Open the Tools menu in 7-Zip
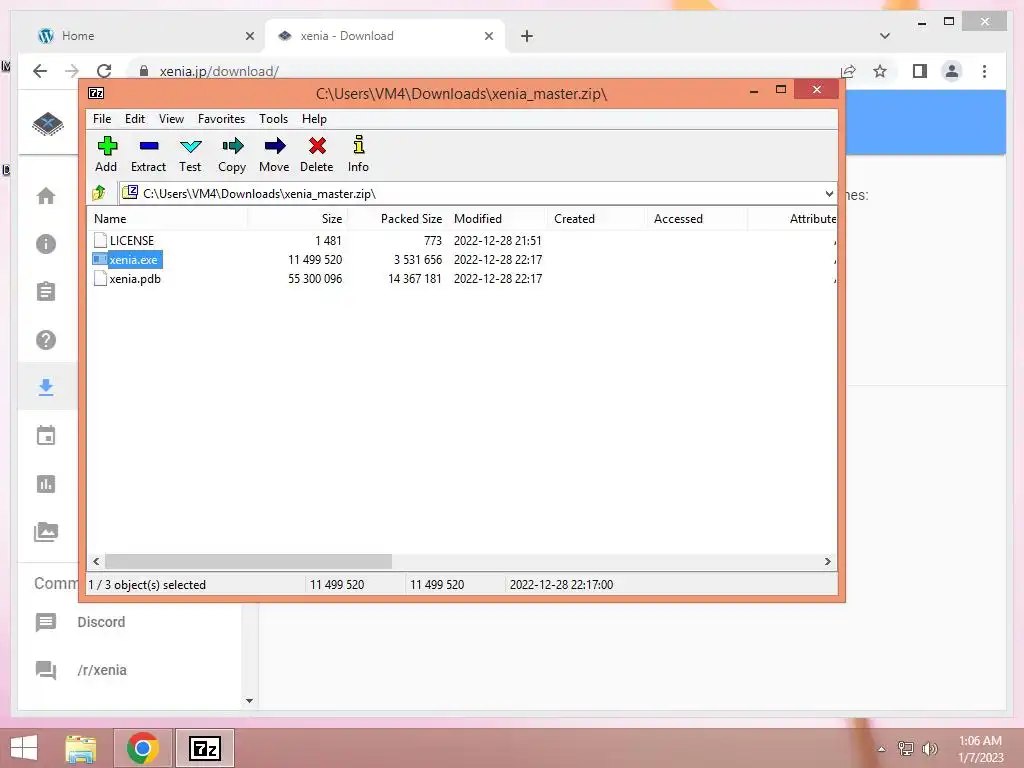This screenshot has width=1024, height=768. pos(273,119)
